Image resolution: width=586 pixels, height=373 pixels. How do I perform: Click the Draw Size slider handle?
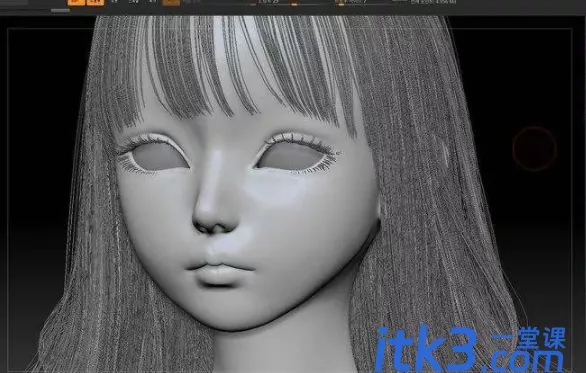point(341,4)
